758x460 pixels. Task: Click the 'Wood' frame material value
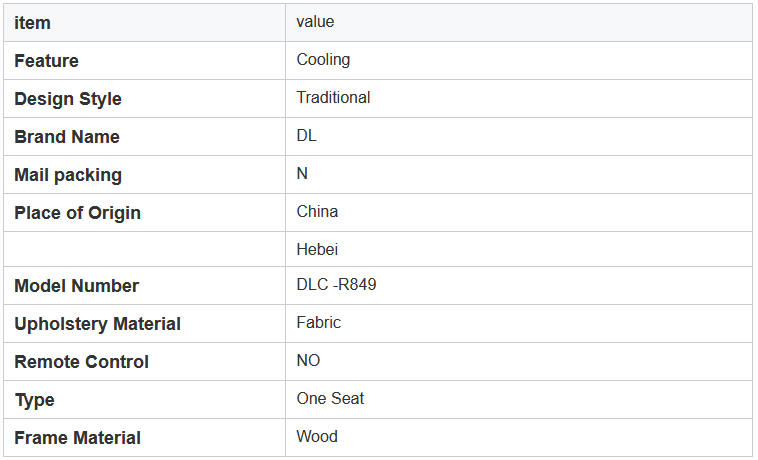click(317, 436)
